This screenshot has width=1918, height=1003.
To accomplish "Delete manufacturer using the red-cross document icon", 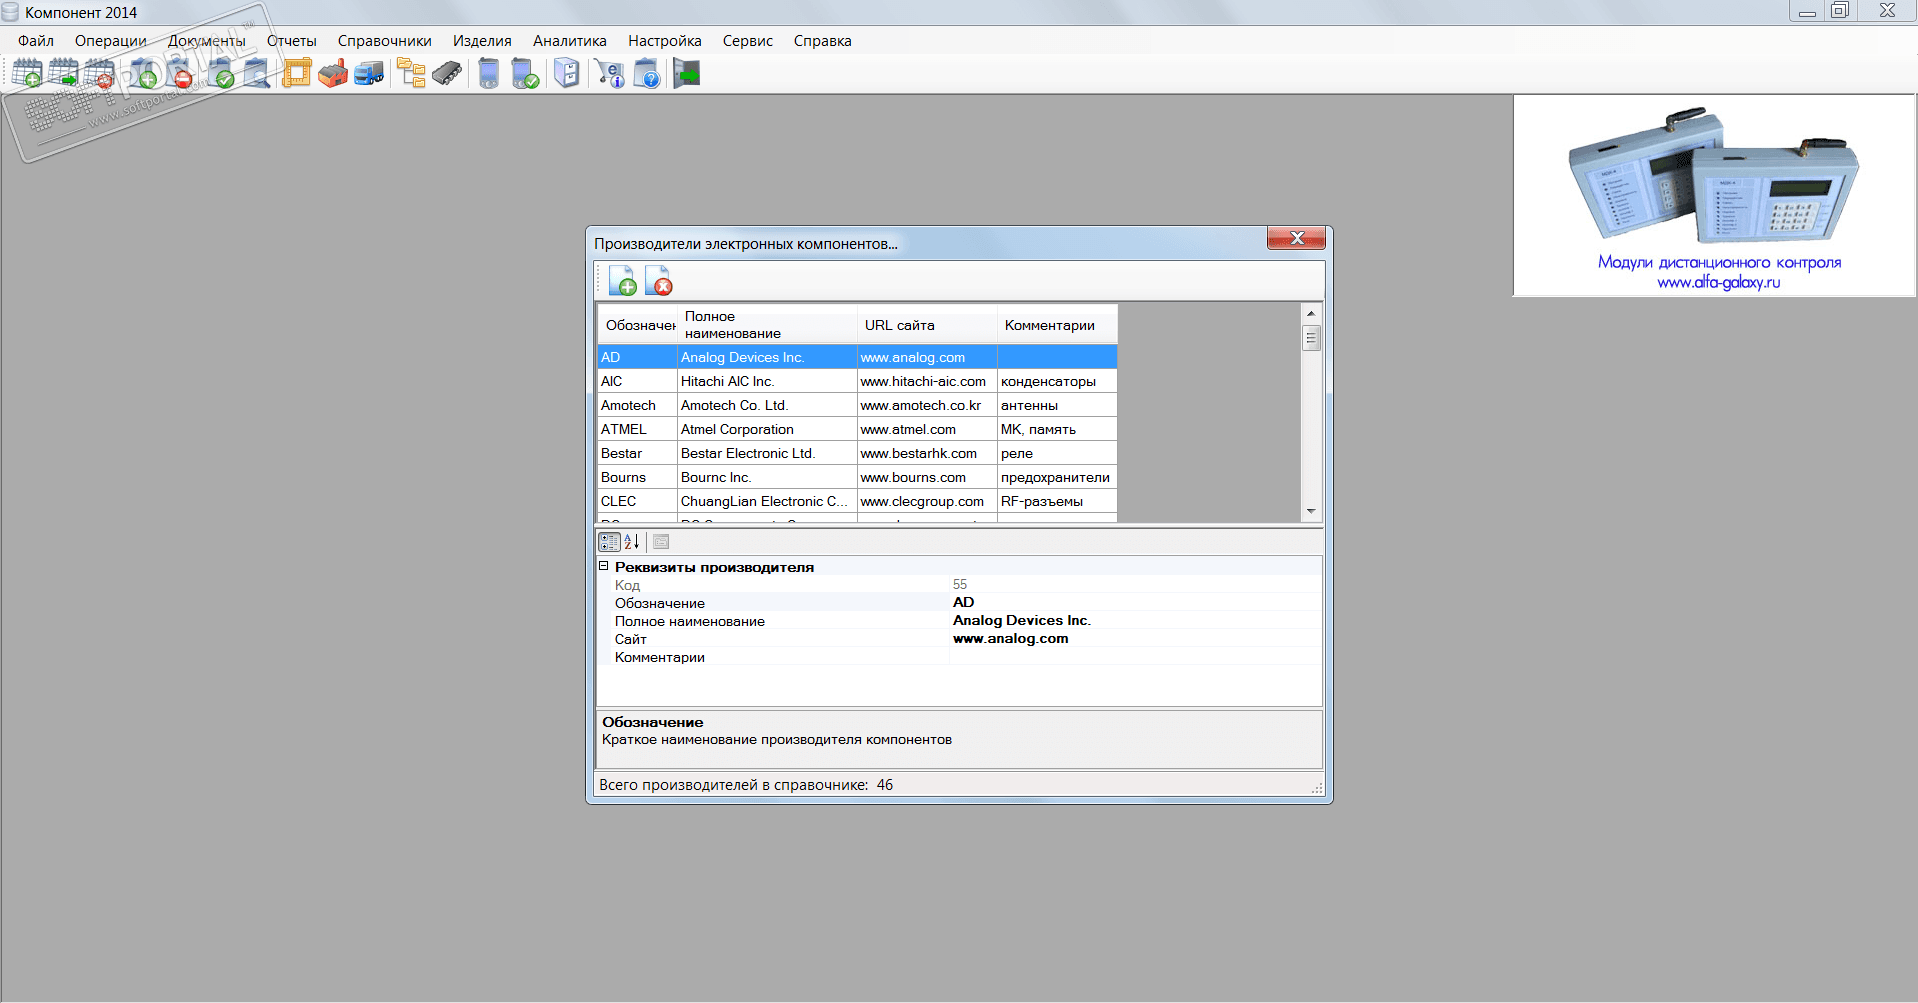I will point(658,281).
